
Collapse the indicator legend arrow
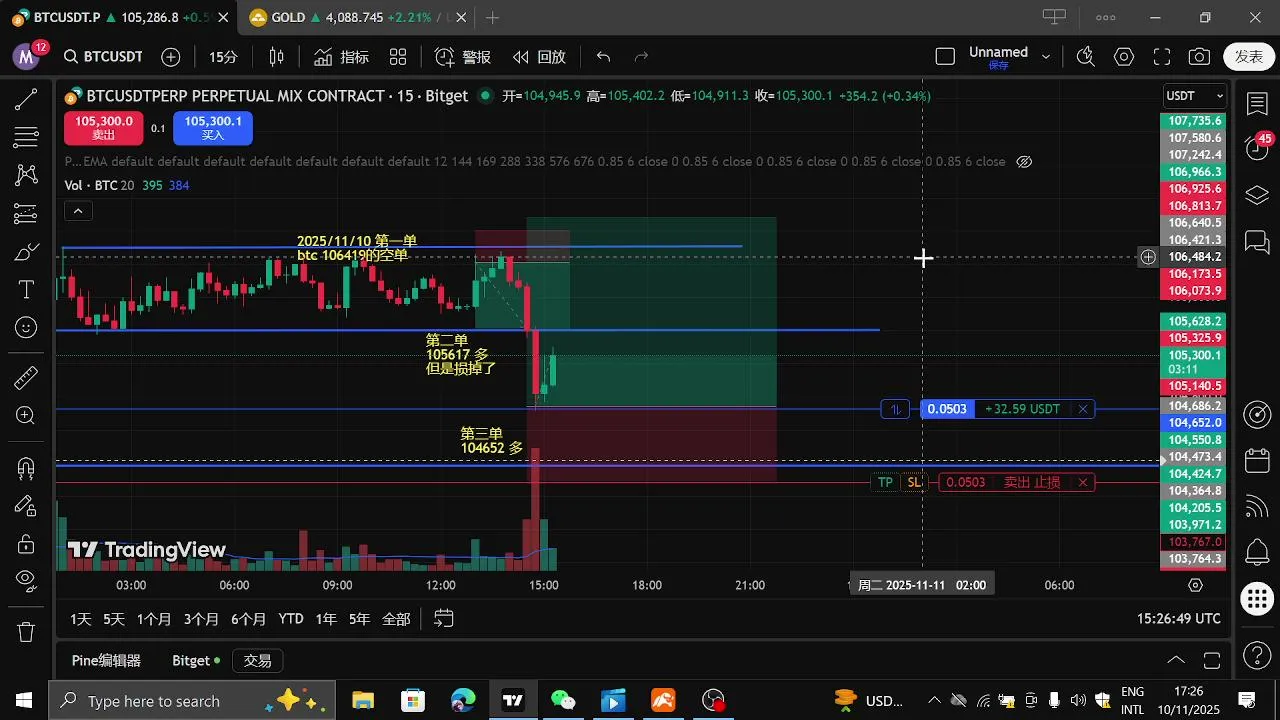(77, 211)
